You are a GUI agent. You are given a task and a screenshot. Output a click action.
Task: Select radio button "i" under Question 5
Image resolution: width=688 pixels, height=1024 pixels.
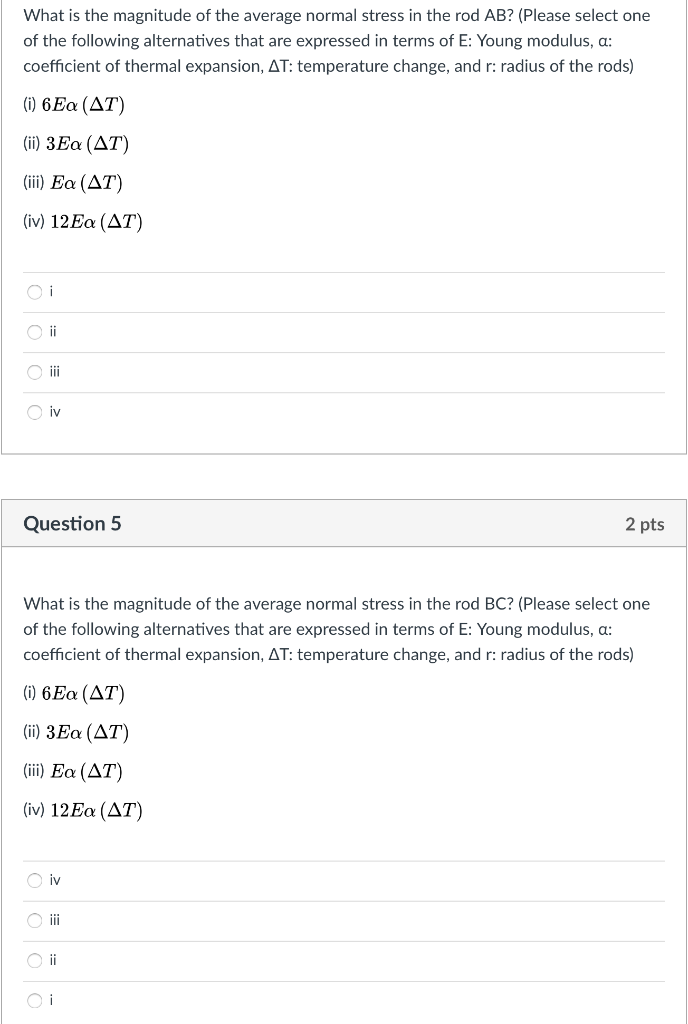click(x=35, y=1000)
